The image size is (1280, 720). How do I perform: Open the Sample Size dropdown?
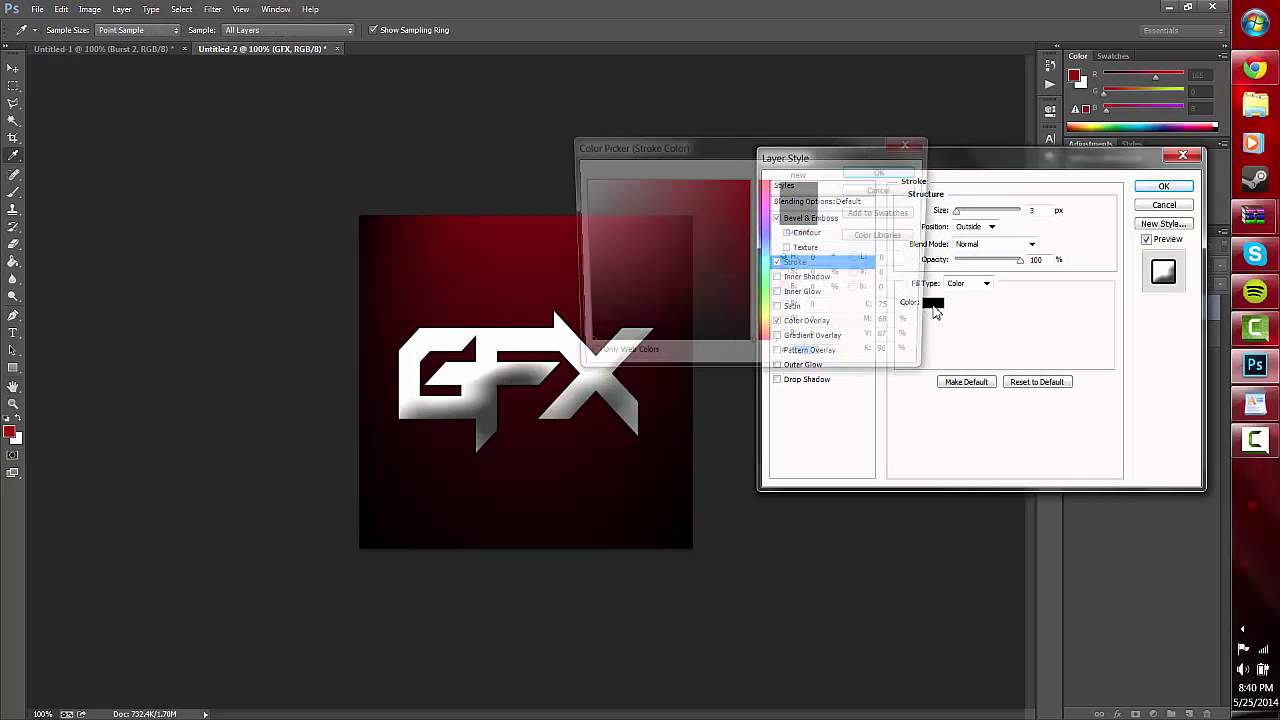137,30
